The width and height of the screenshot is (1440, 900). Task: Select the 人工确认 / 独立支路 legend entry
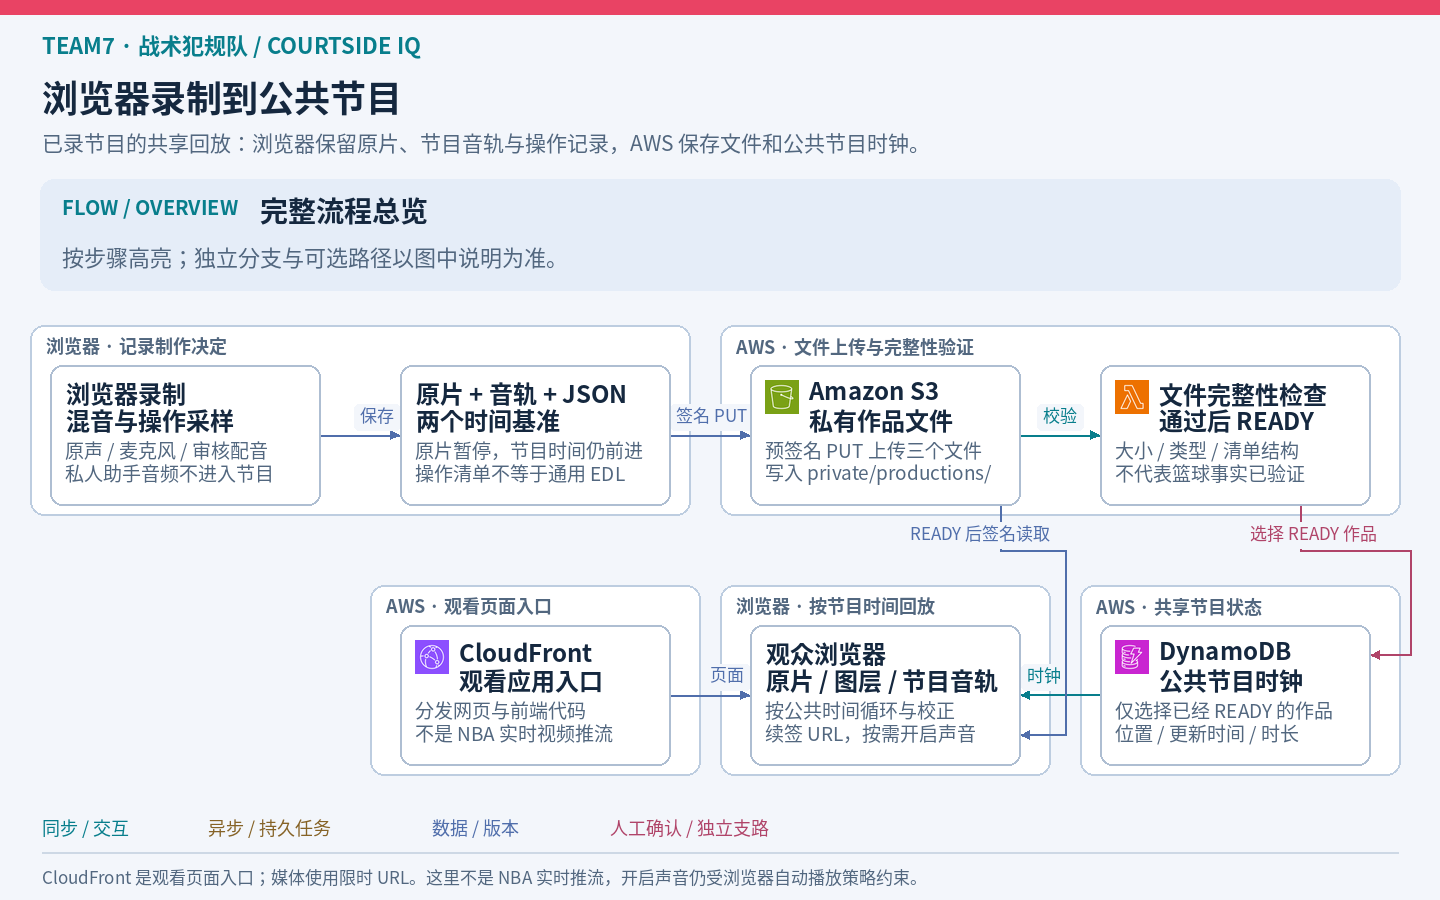tap(690, 828)
